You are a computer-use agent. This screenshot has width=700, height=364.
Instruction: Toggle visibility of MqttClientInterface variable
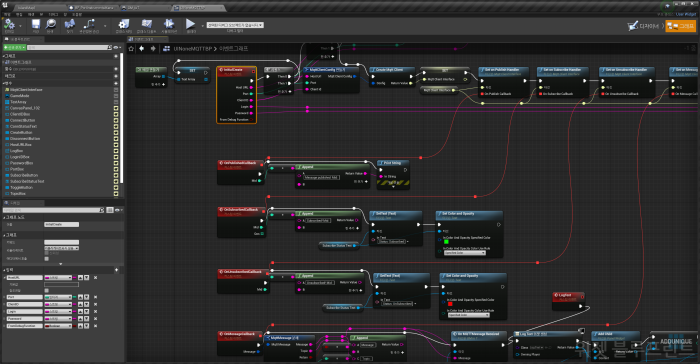[116, 89]
